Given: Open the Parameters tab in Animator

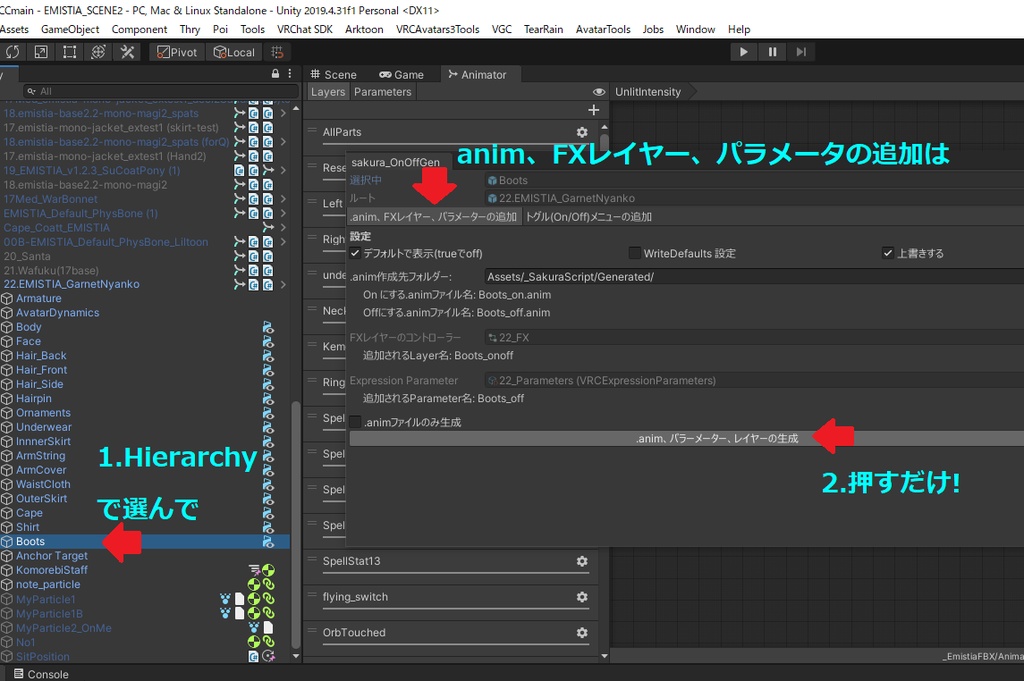Looking at the screenshot, I should [383, 92].
